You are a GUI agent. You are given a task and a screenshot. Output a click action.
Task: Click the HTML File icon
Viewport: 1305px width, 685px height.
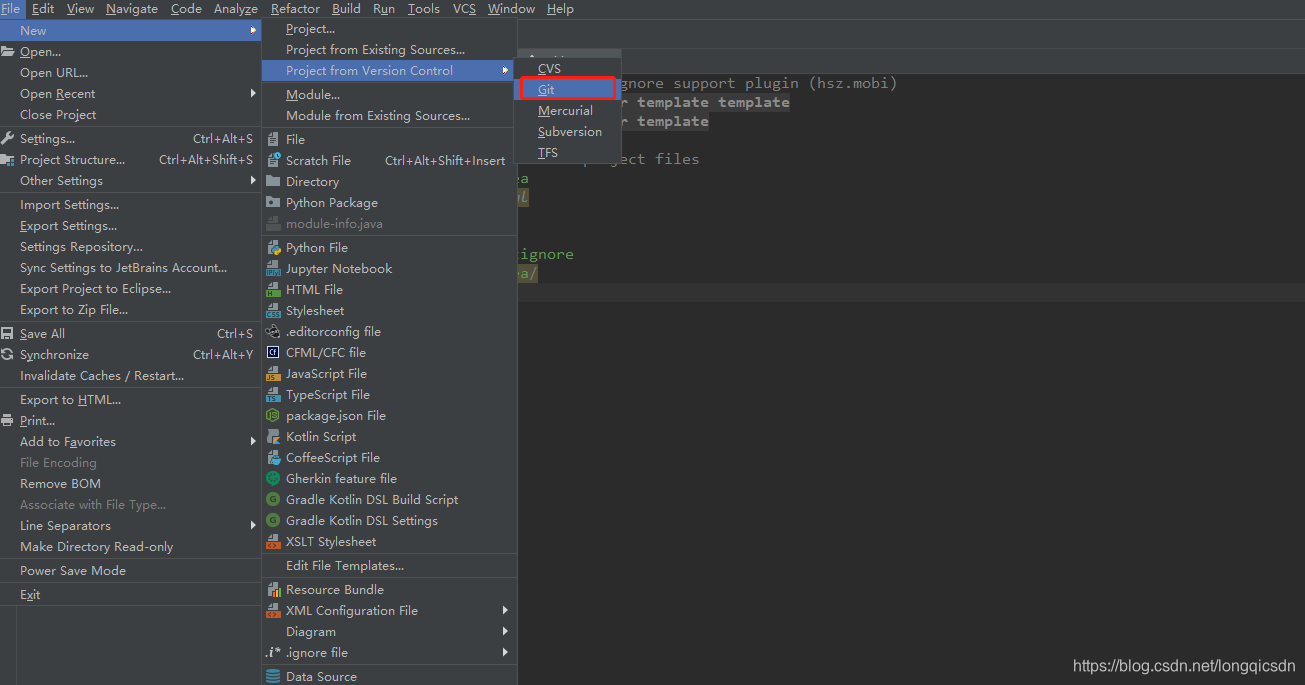coord(273,290)
